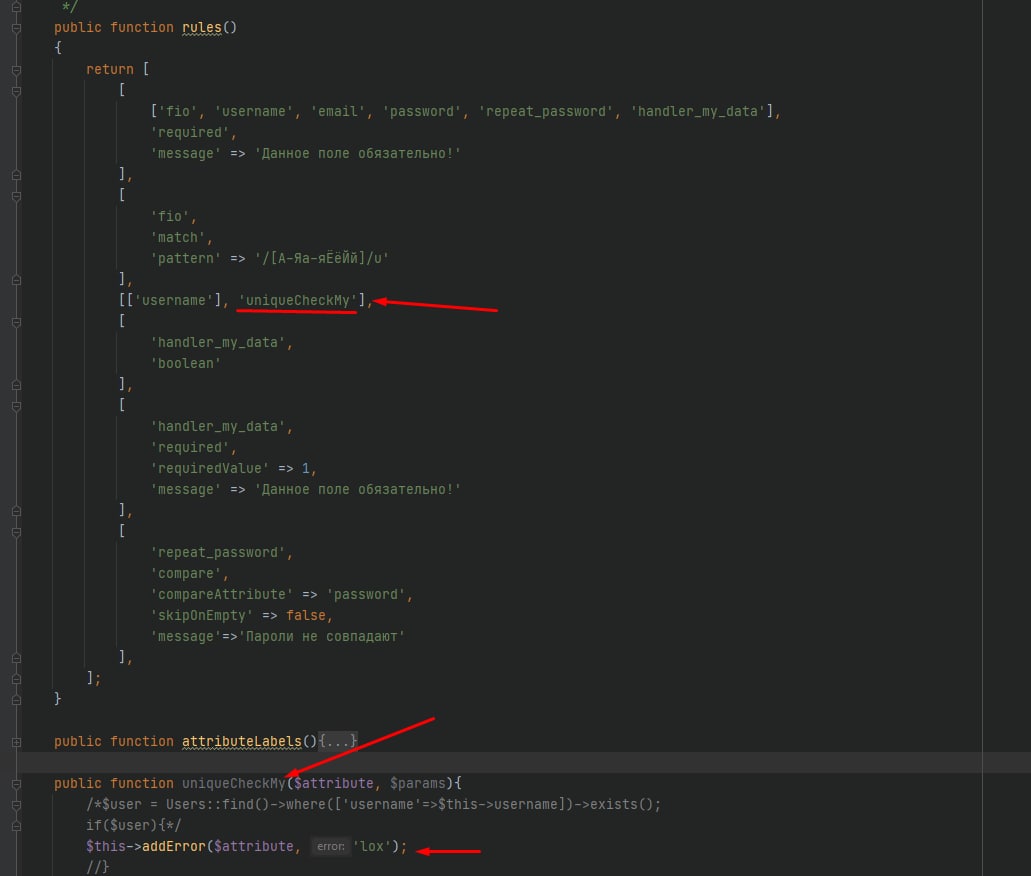1031x876 pixels.
Task: Click the 'match' validator string
Action: pyautogui.click(x=178, y=237)
